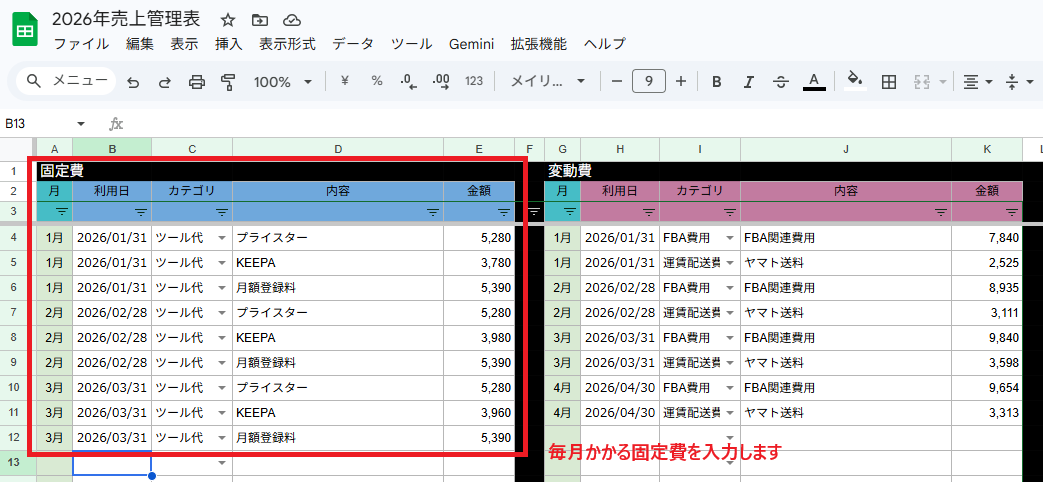Increase font size with plus button
Image resolution: width=1043 pixels, height=482 pixels.
pyautogui.click(x=681, y=82)
